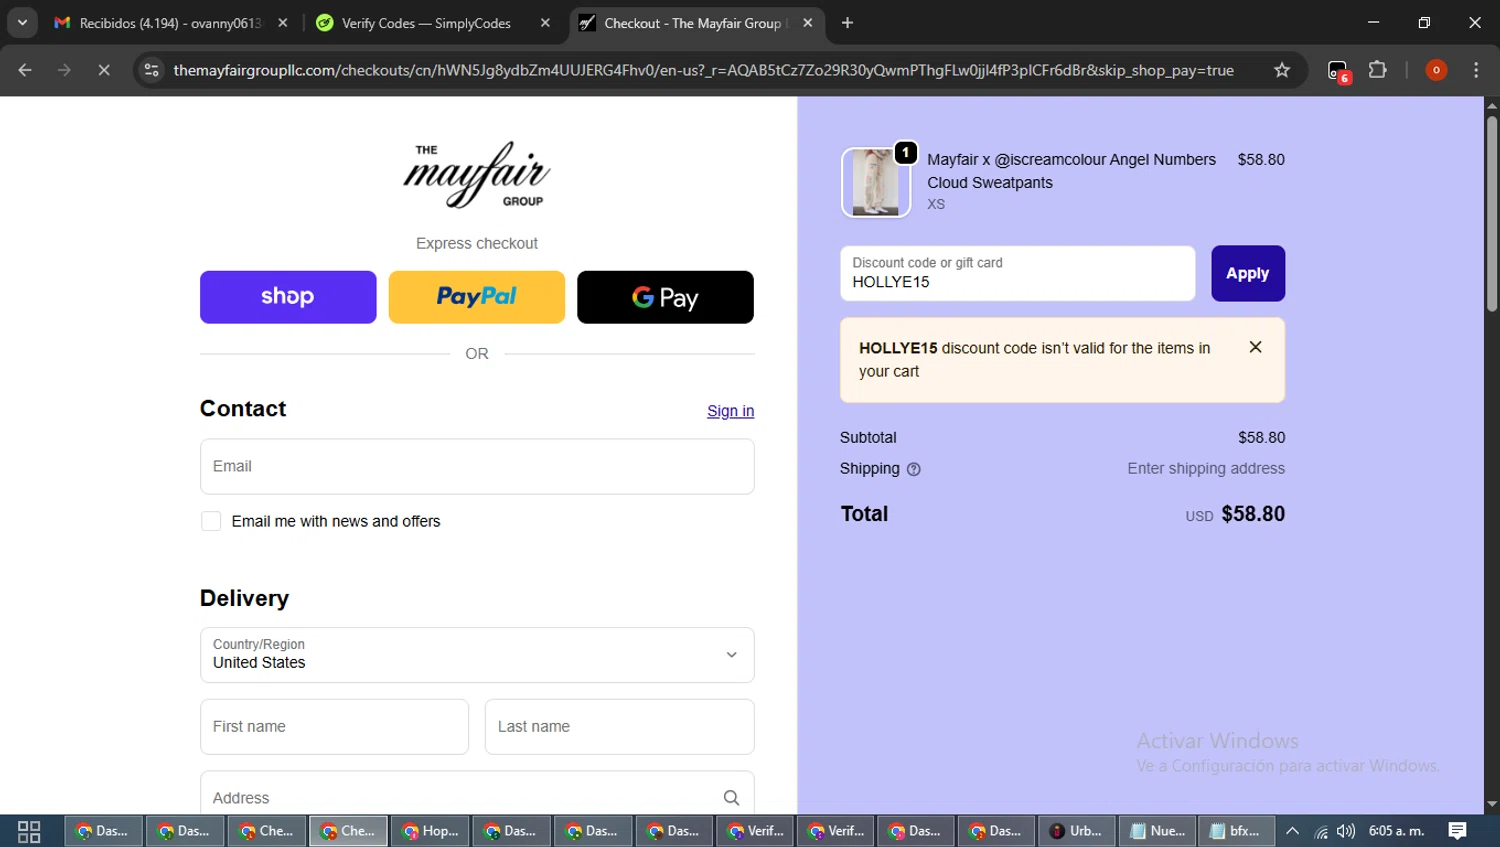Open the extension with red 6 badge

click(x=1339, y=71)
